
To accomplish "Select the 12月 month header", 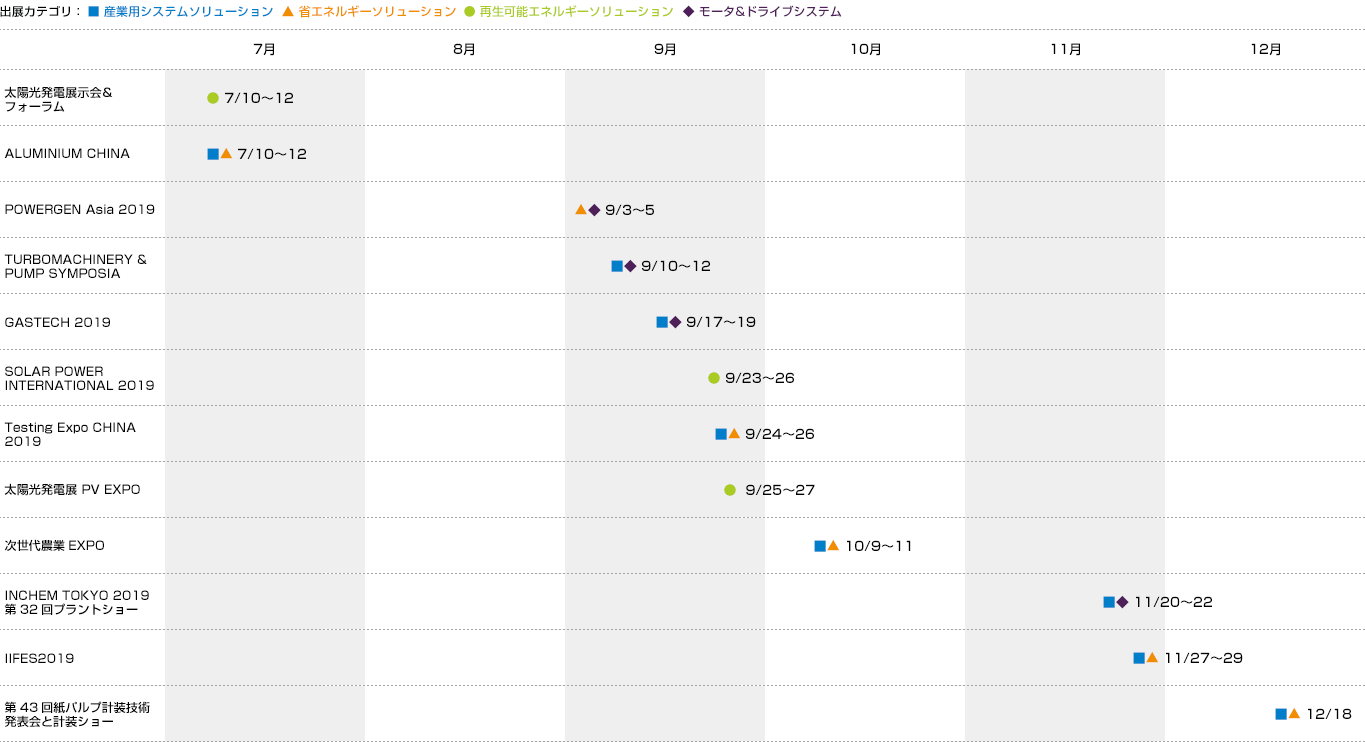I will tap(1266, 49).
